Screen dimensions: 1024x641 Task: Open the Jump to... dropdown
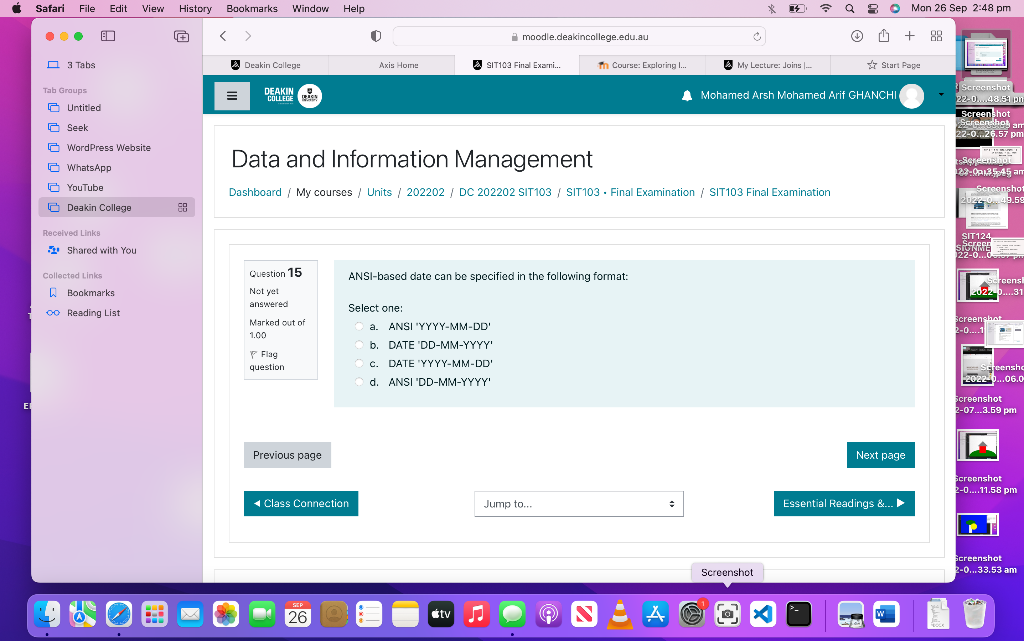pos(578,503)
